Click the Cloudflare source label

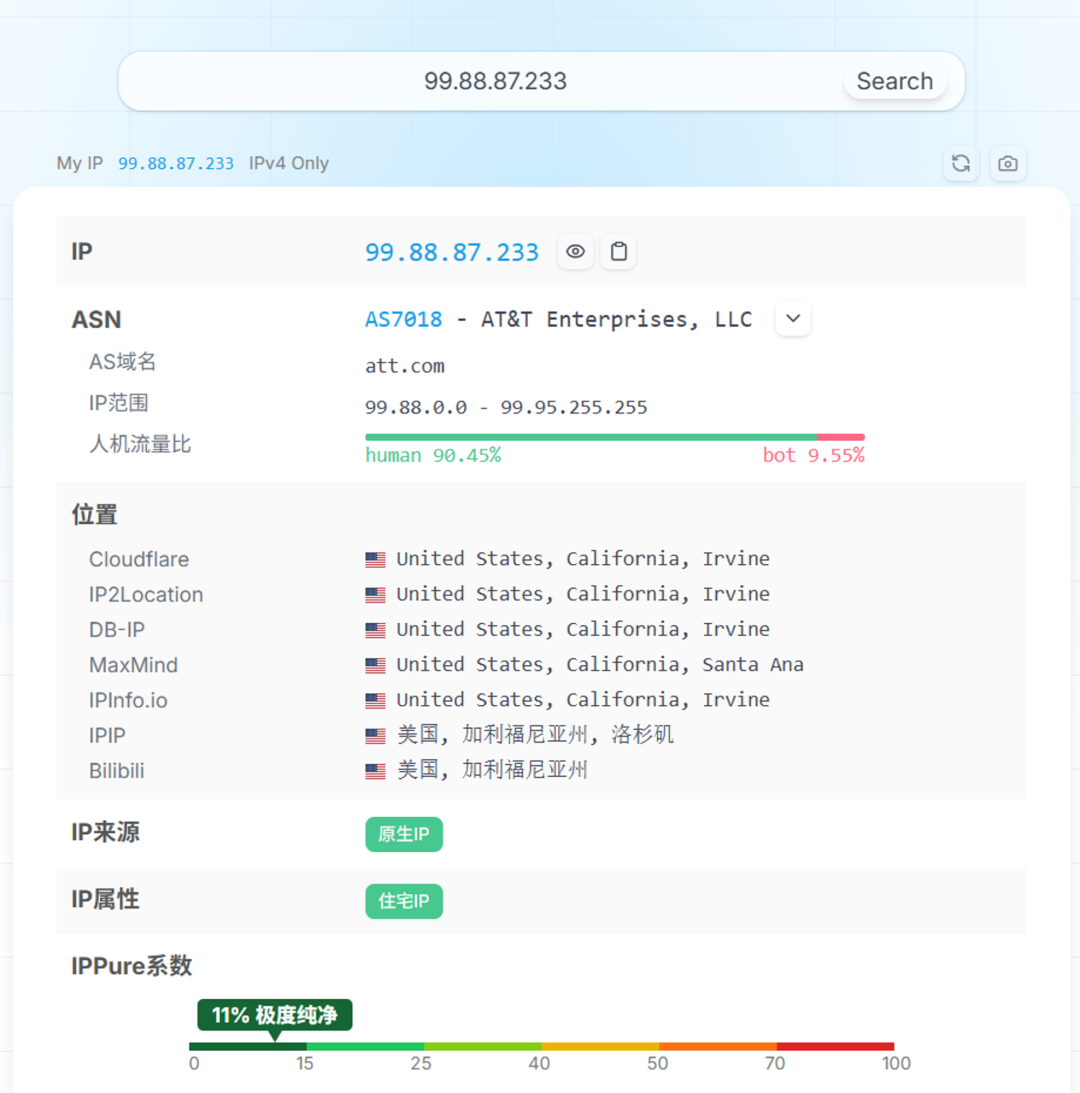139,559
